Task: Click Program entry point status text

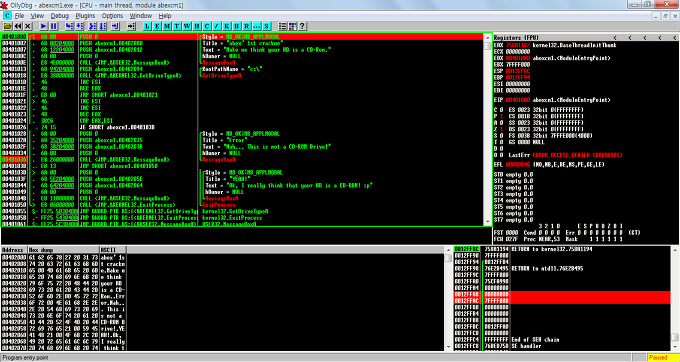Action: (x=25, y=358)
